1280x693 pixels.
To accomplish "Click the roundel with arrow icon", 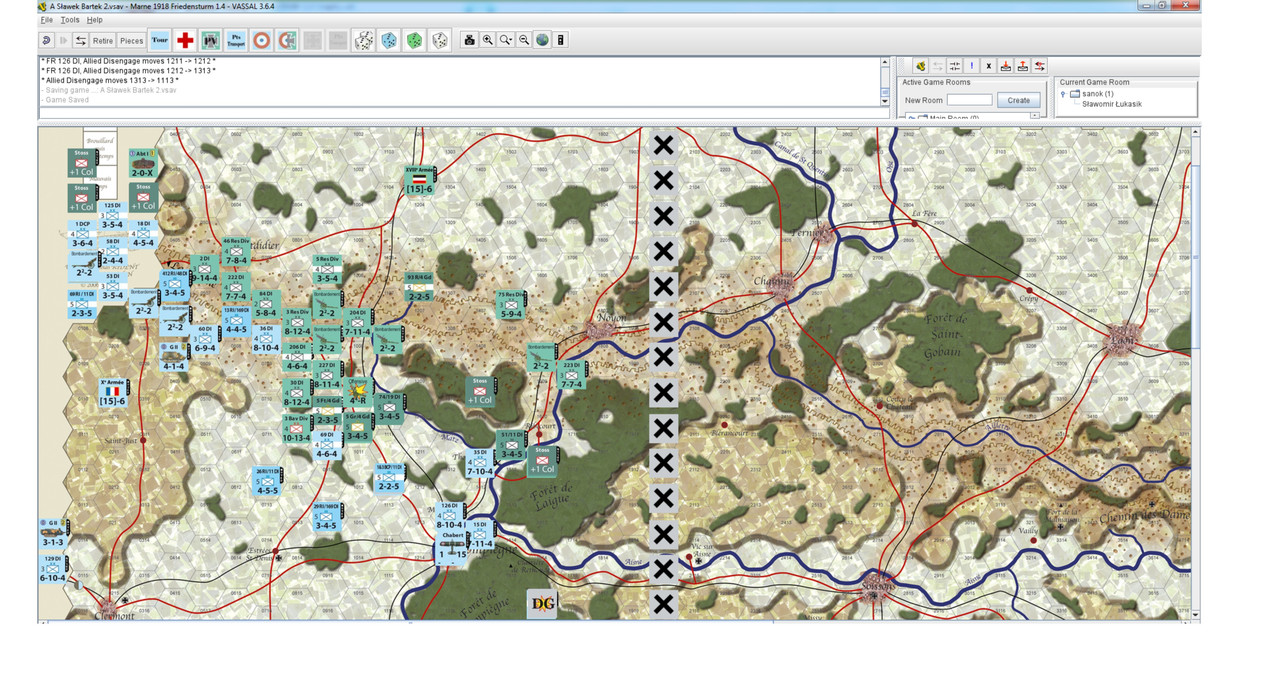I will [x=286, y=40].
